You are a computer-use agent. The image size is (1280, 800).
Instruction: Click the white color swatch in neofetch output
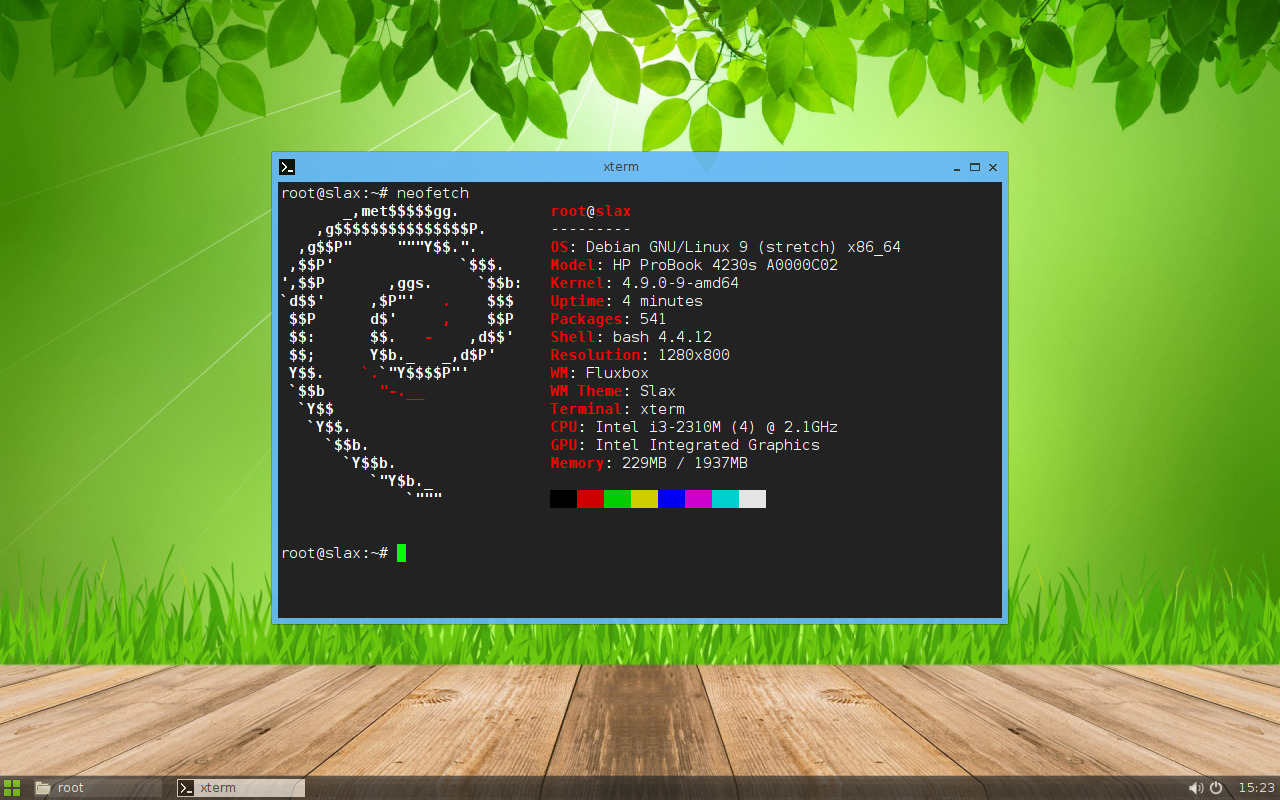[753, 498]
